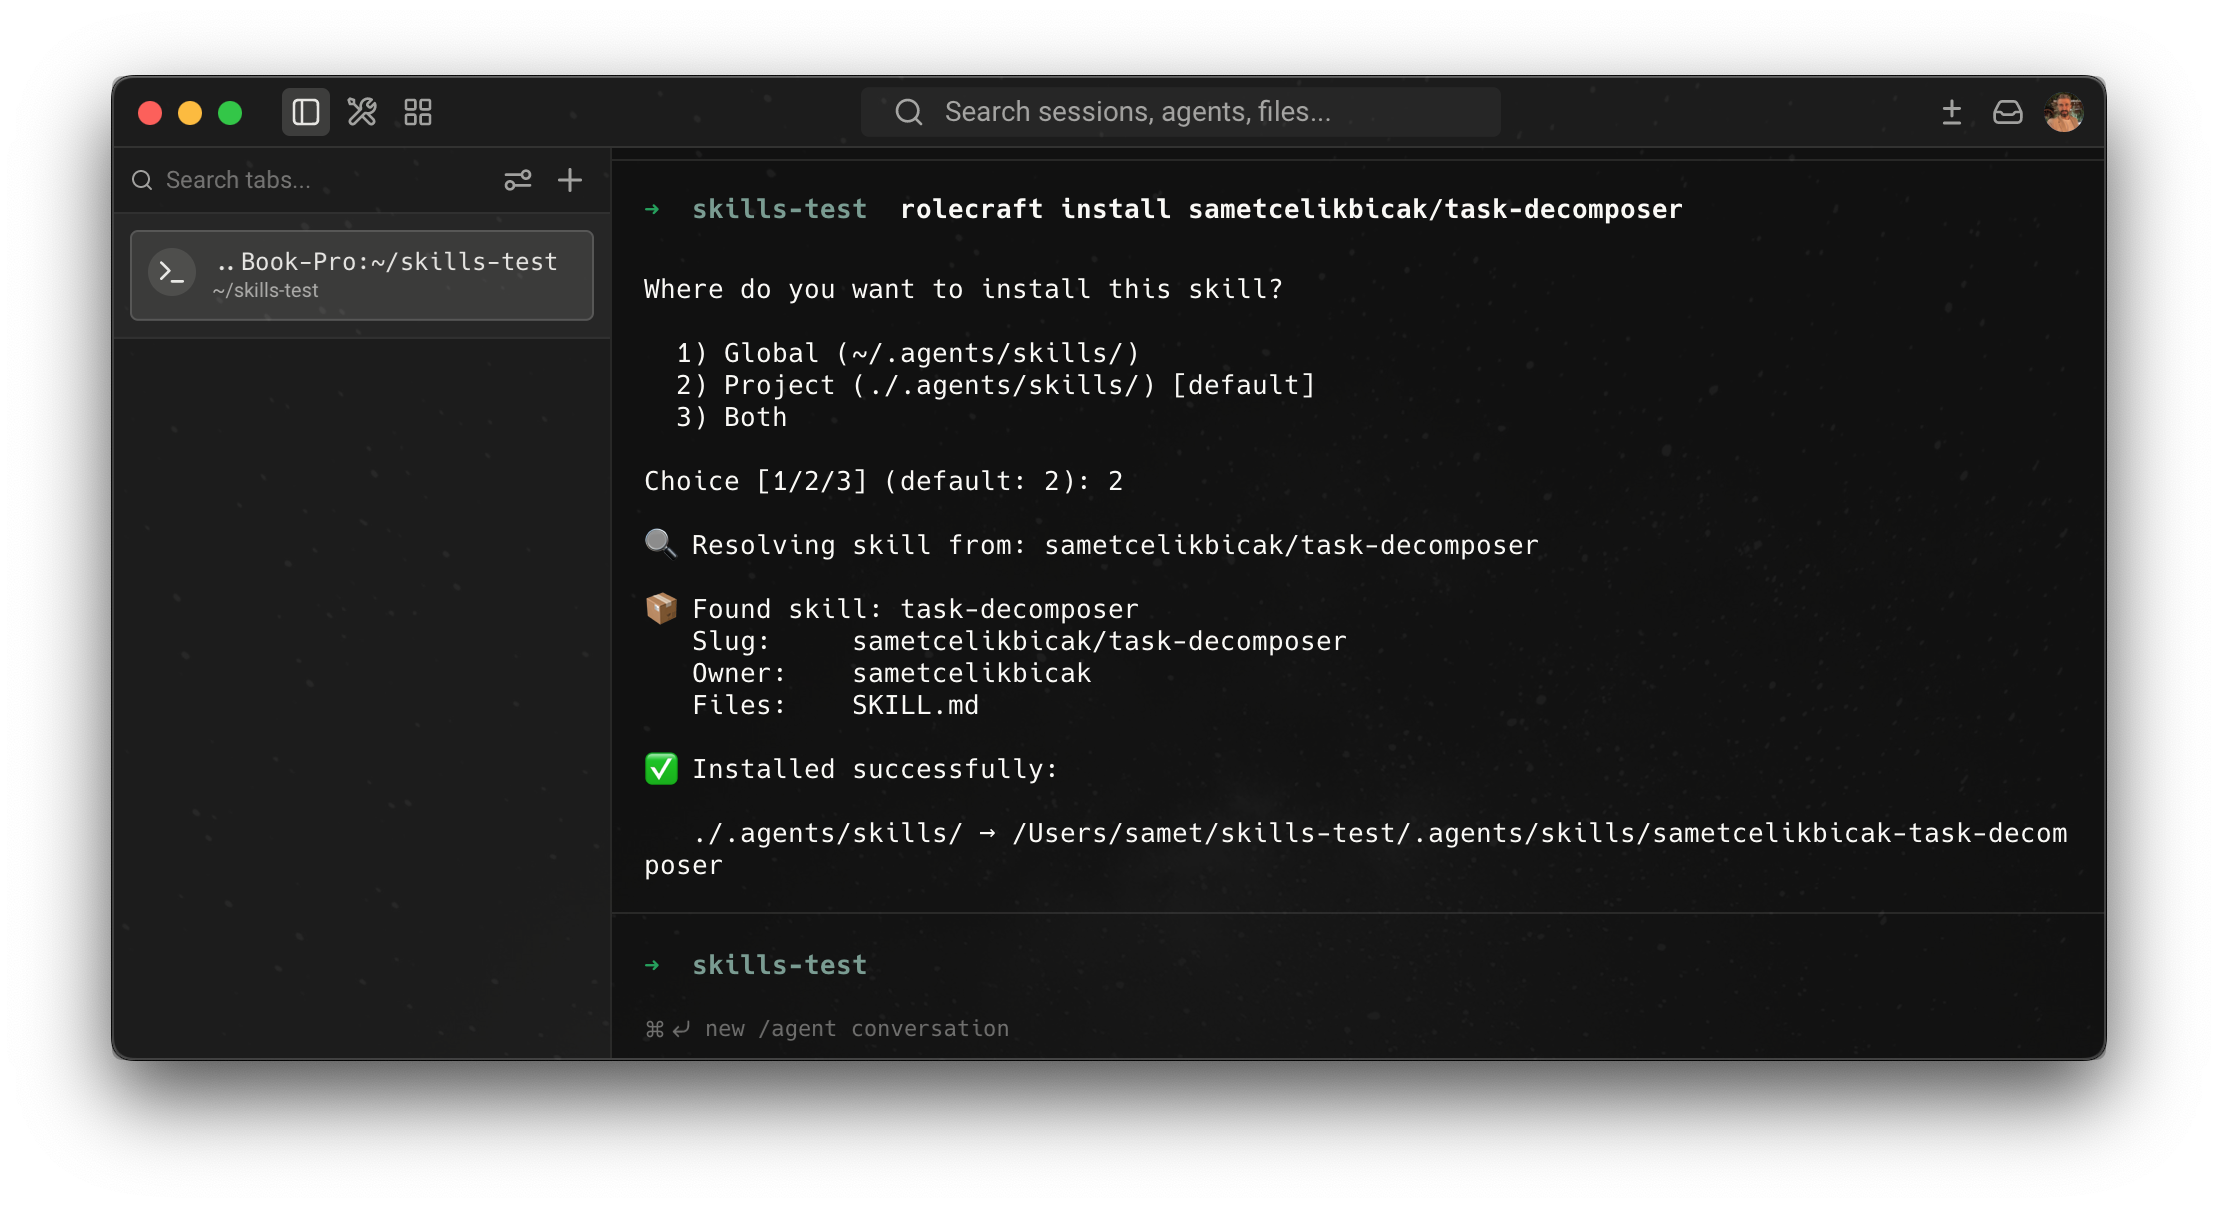Screen dimensions: 2218x1208
Task: Click the green checkmark emoji
Action: 661,769
